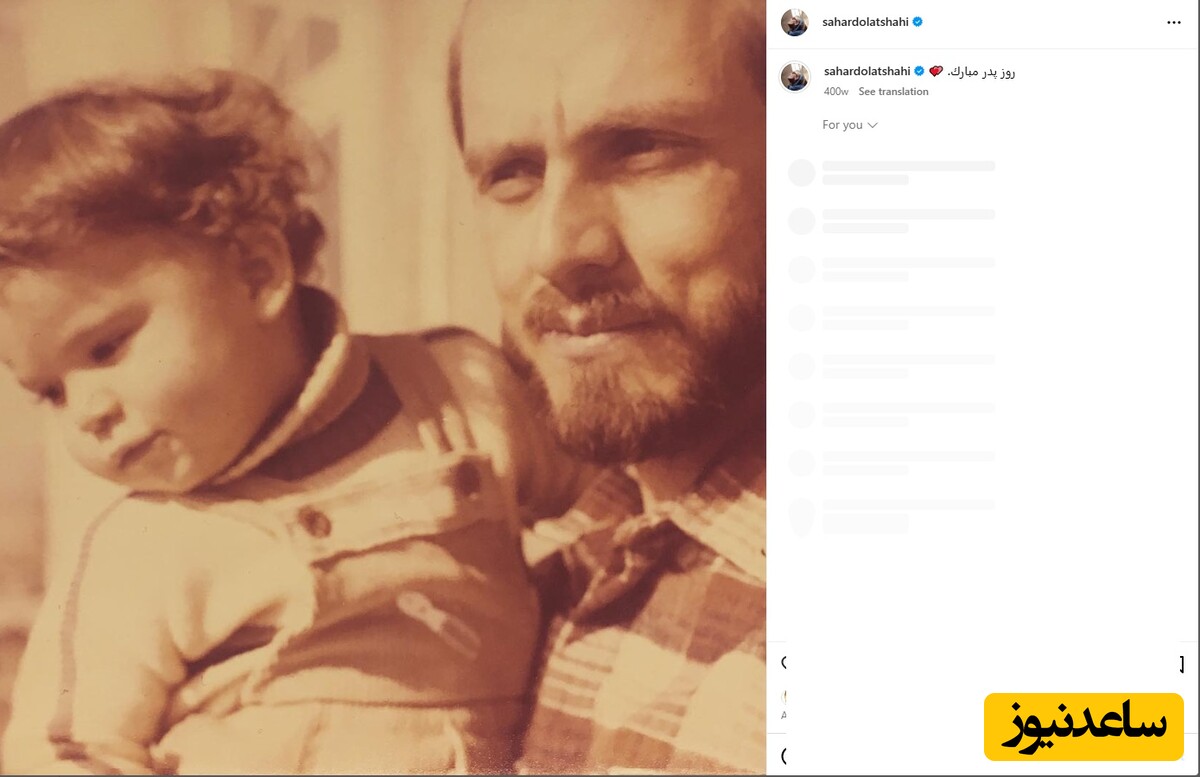Viewport: 1200px width, 777px height.
Task: Click partially hidden like icon below comments
Action: point(783,662)
